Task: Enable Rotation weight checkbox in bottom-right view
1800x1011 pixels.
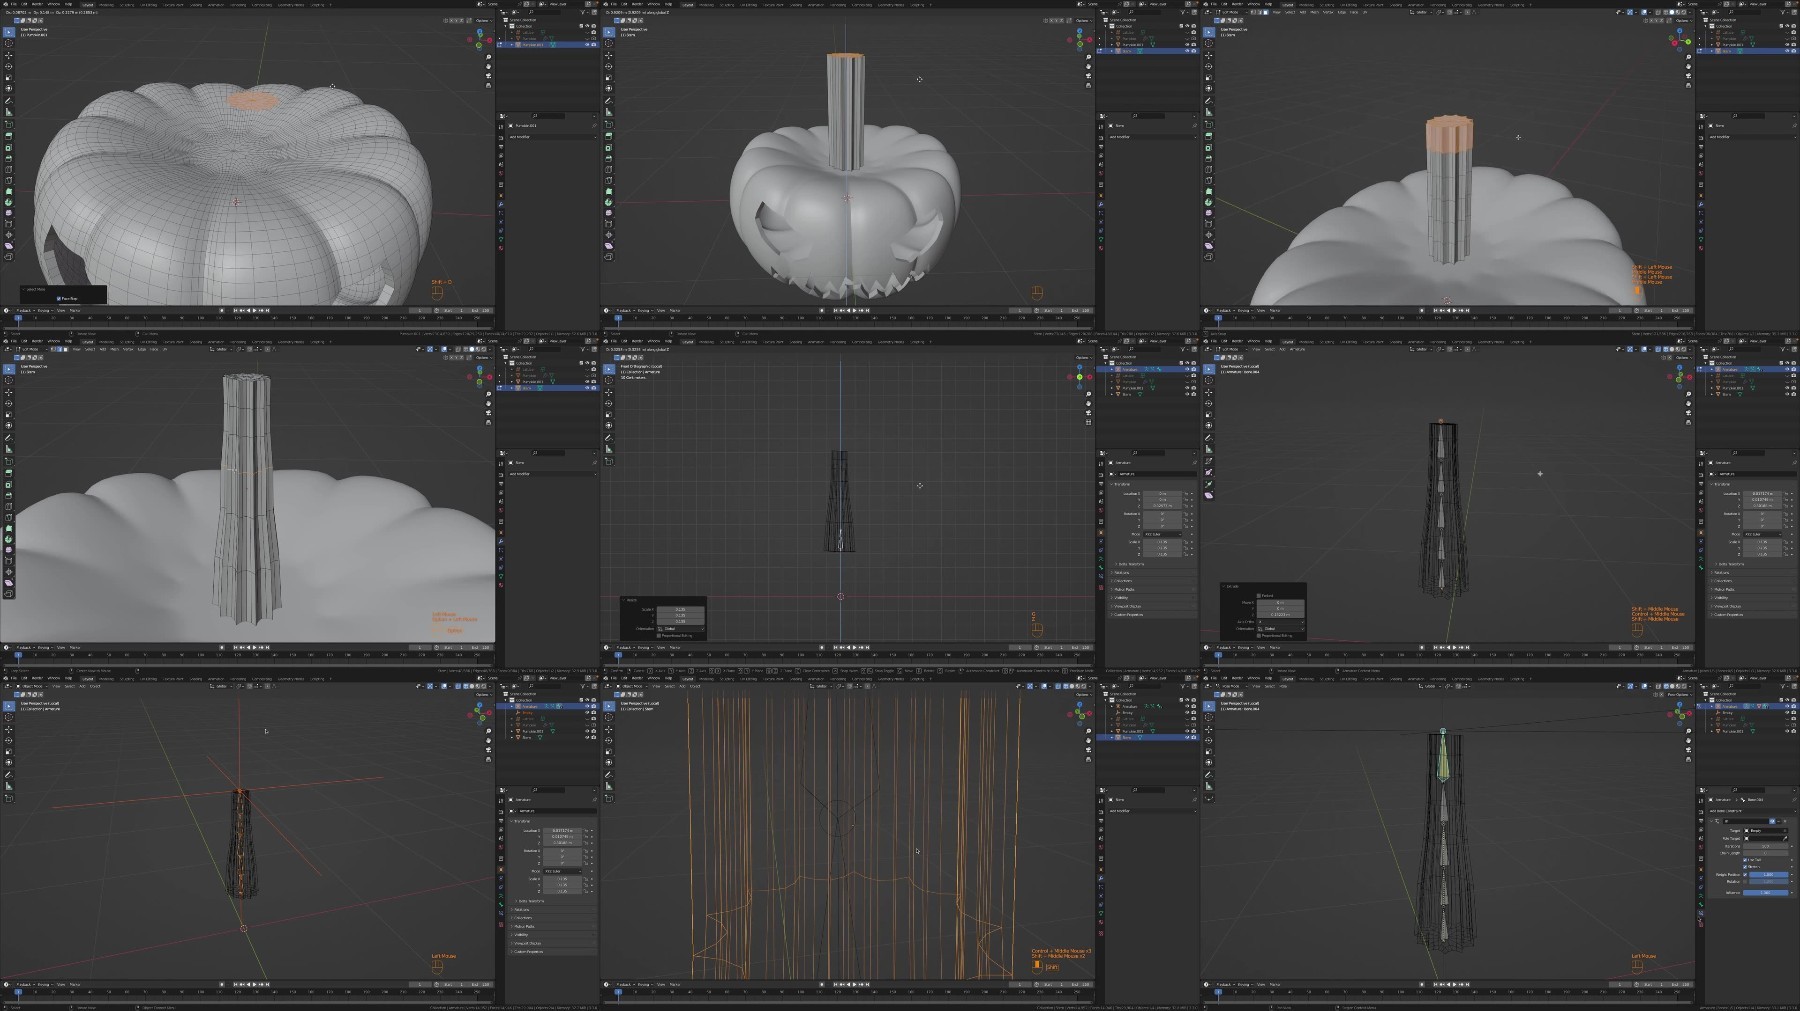Action: pos(1745,882)
